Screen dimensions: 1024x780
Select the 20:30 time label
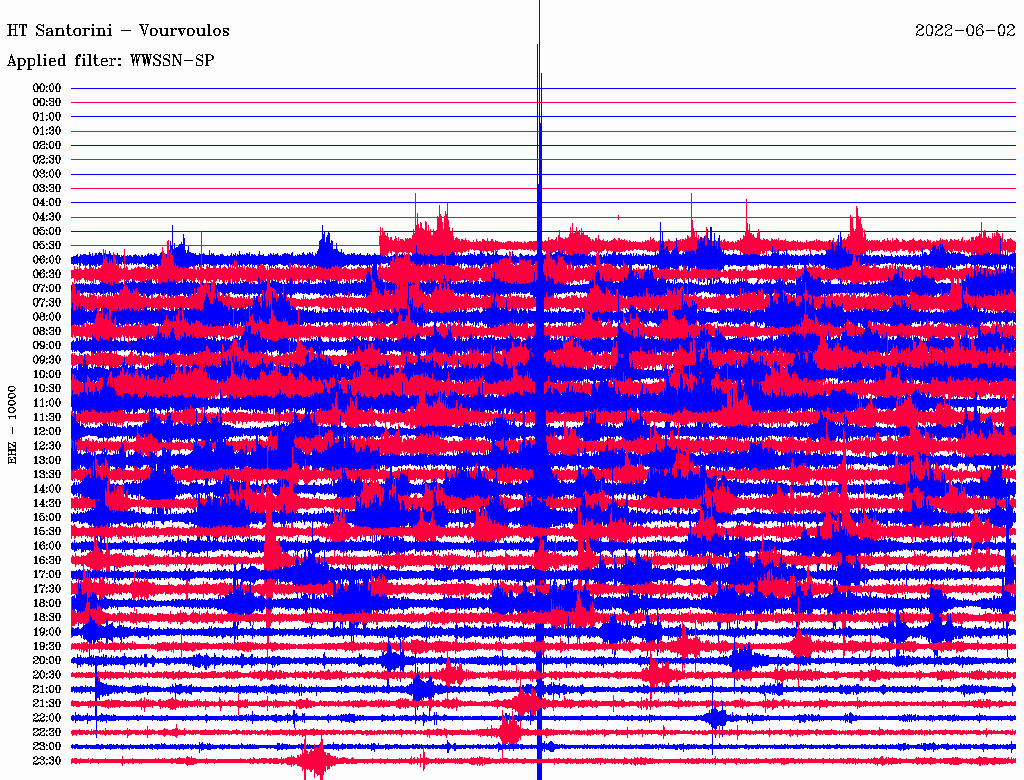coord(47,675)
